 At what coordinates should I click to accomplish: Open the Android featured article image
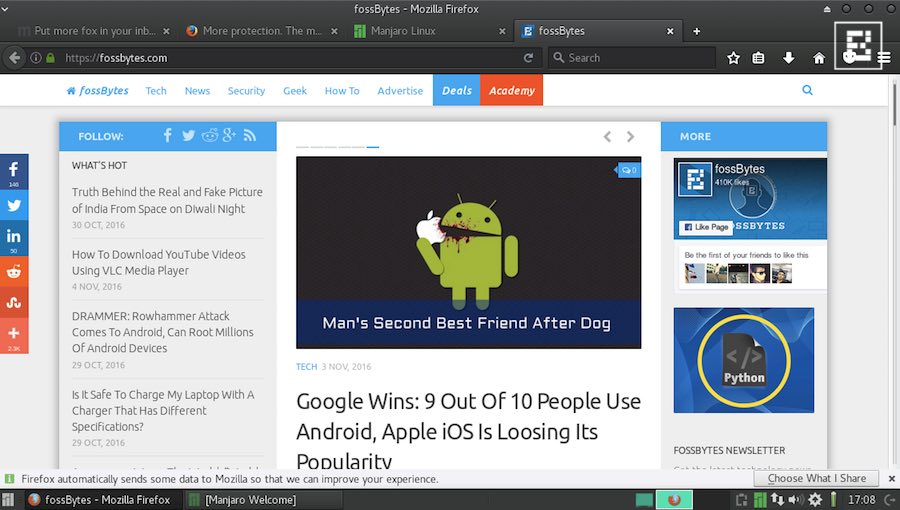pyautogui.click(x=468, y=252)
